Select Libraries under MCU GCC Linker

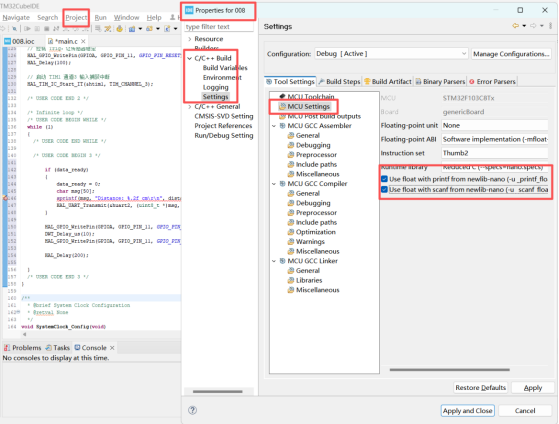coord(305,280)
